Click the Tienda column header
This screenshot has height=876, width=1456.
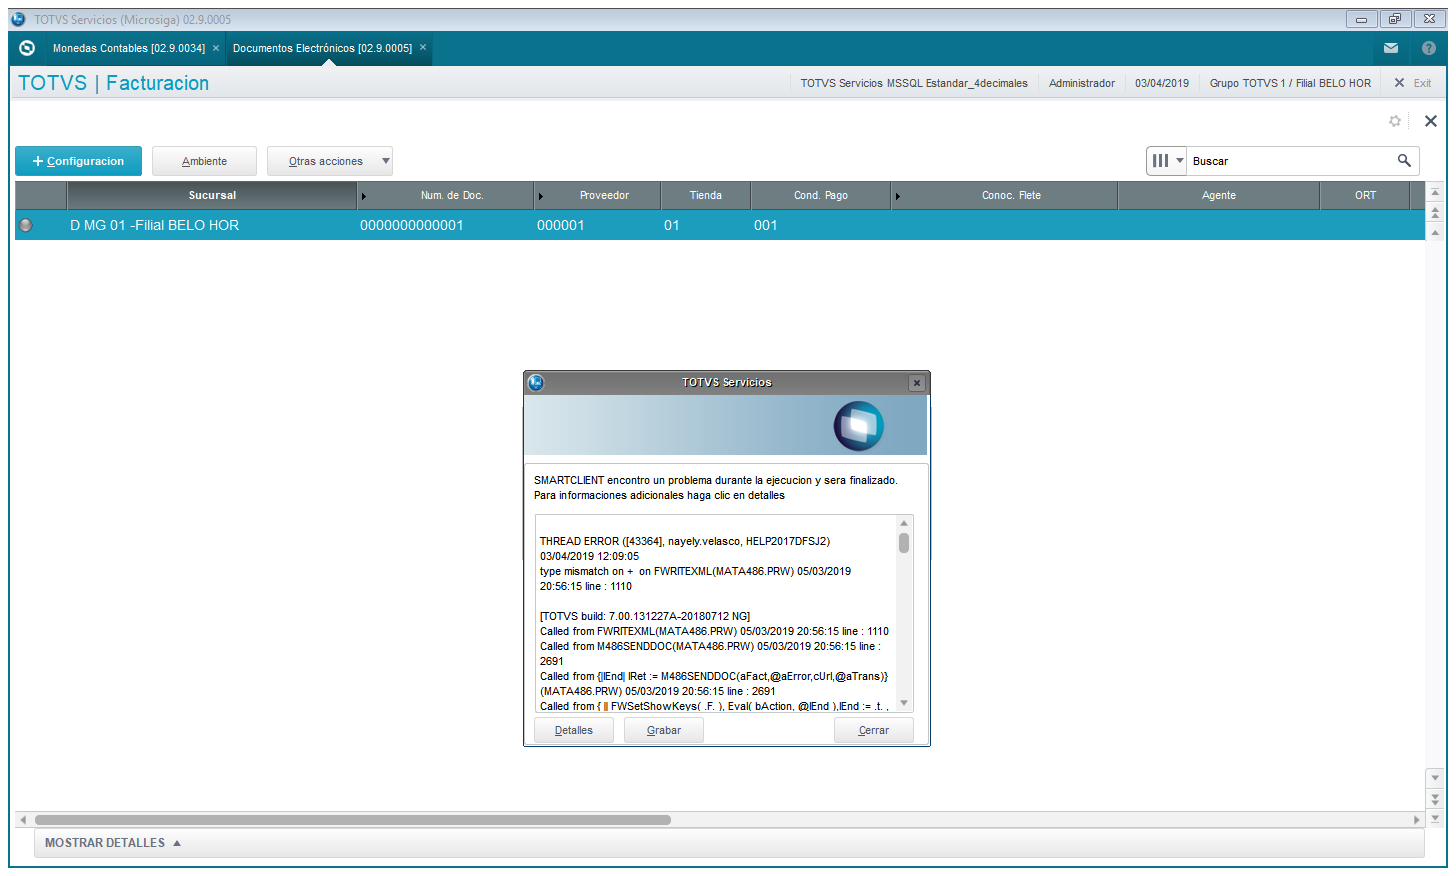pyautogui.click(x=705, y=195)
